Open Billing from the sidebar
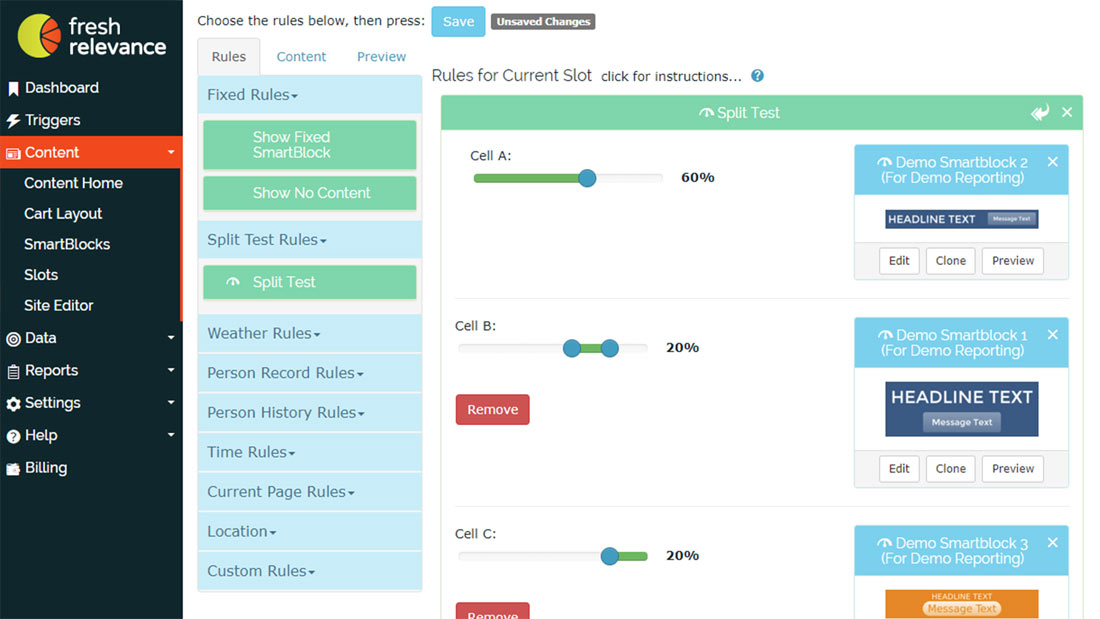Viewport: 1100px width, 619px height. click(x=46, y=468)
